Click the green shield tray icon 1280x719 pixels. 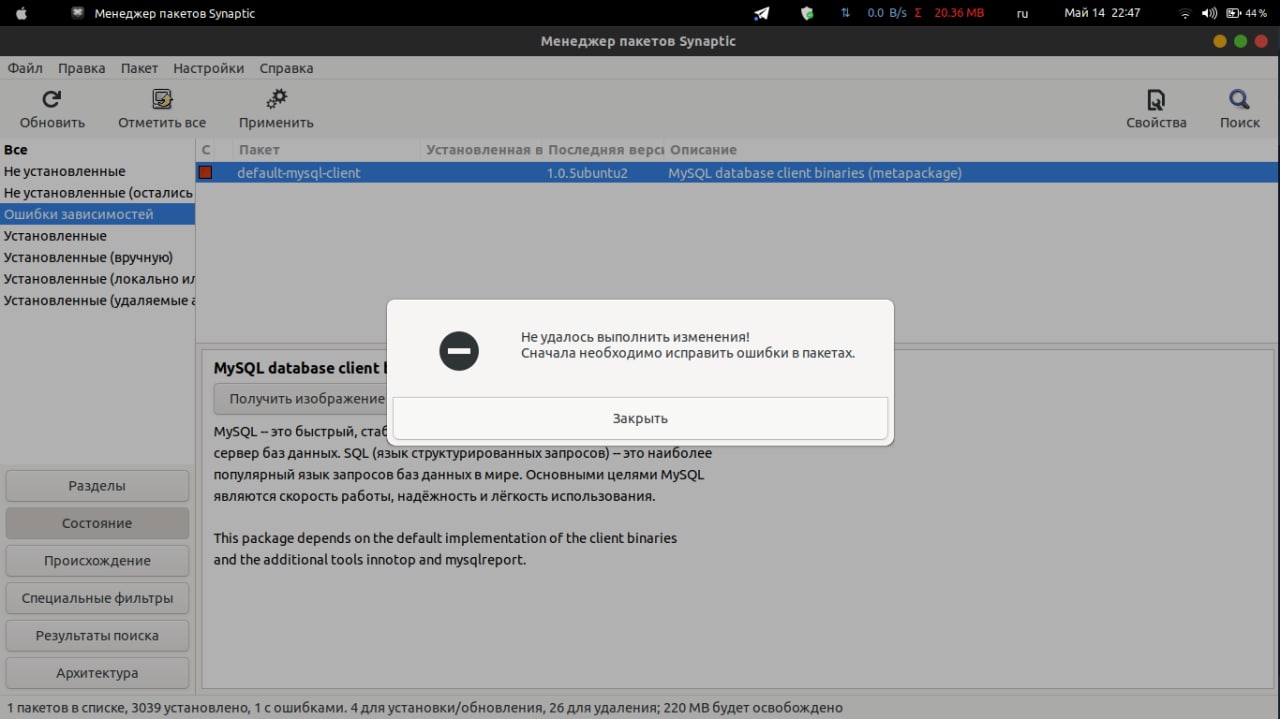click(807, 14)
